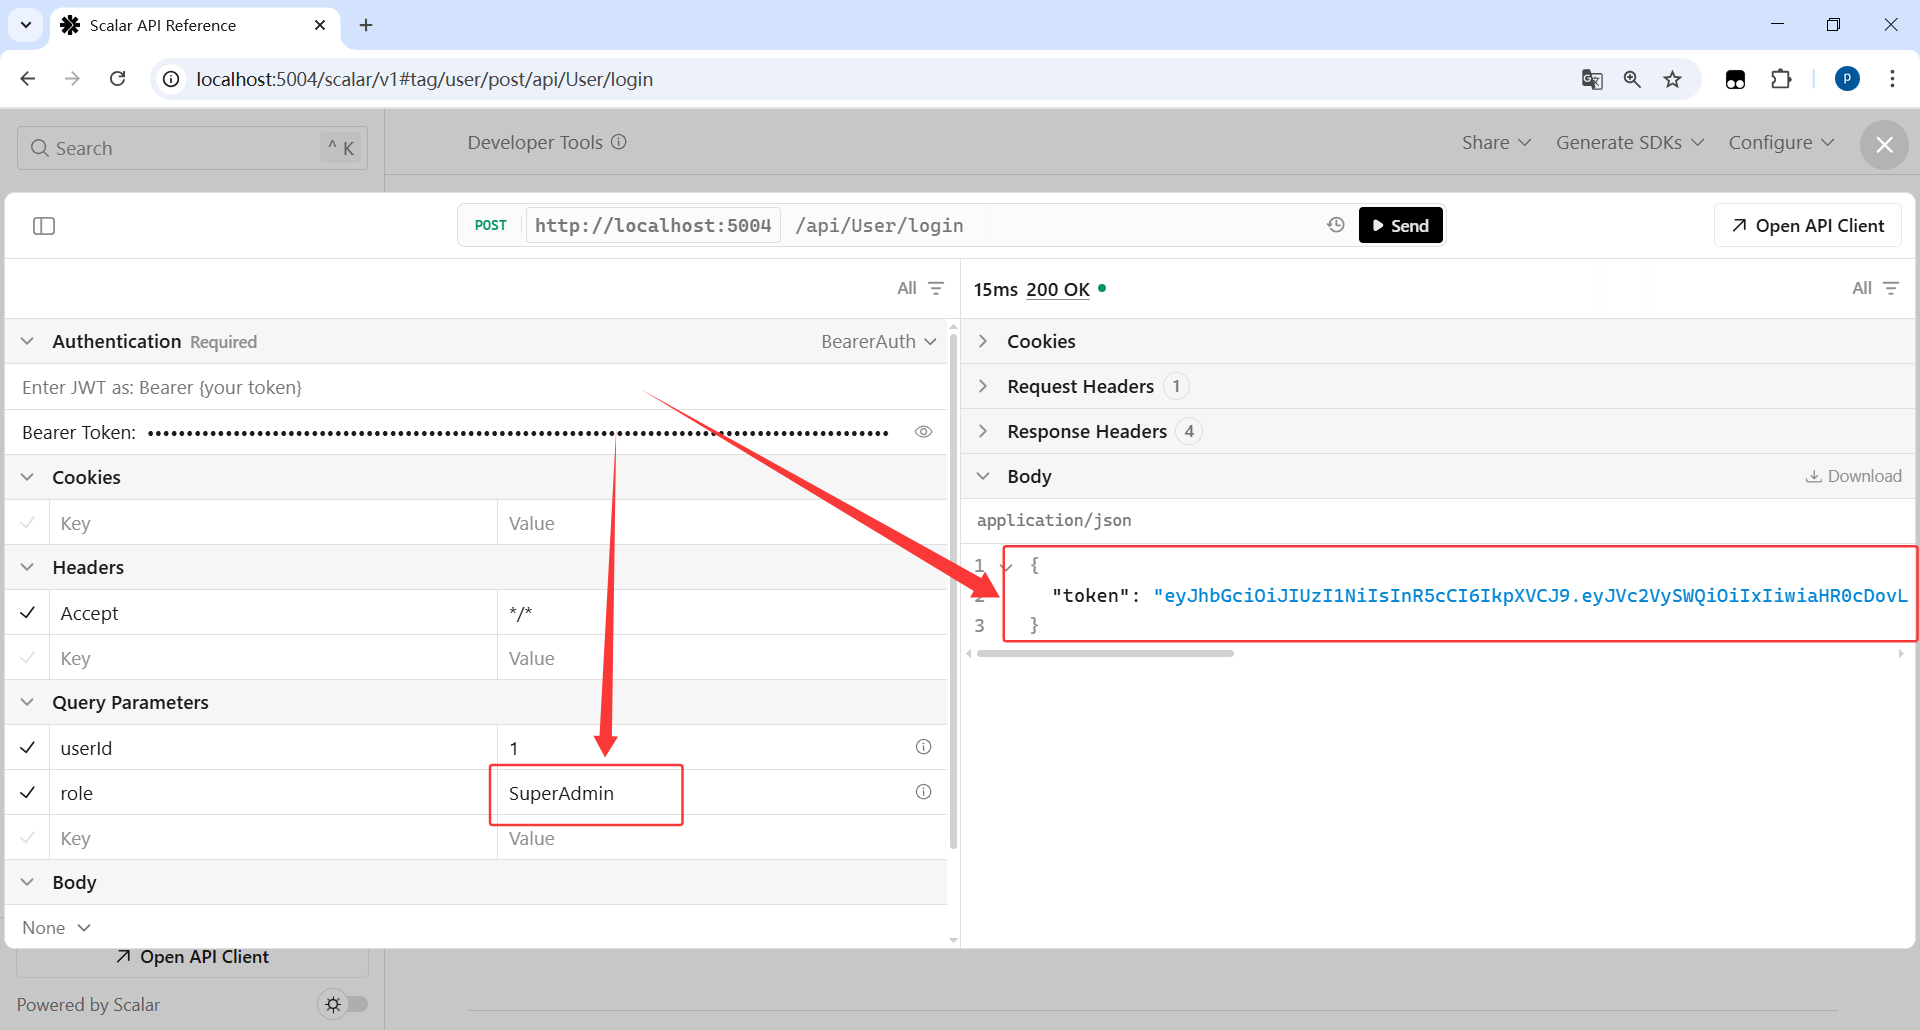The height and width of the screenshot is (1030, 1920).
Task: Open the Share menu
Action: tap(1496, 142)
